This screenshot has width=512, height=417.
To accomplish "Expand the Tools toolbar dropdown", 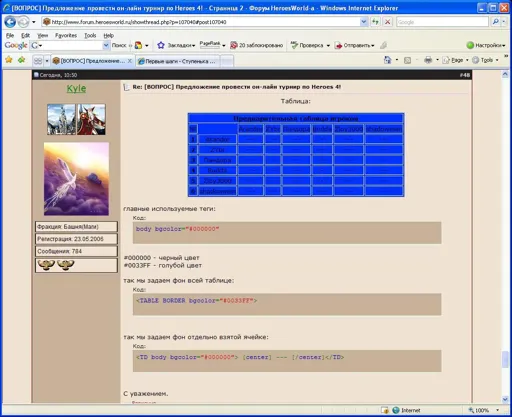I will click(486, 60).
